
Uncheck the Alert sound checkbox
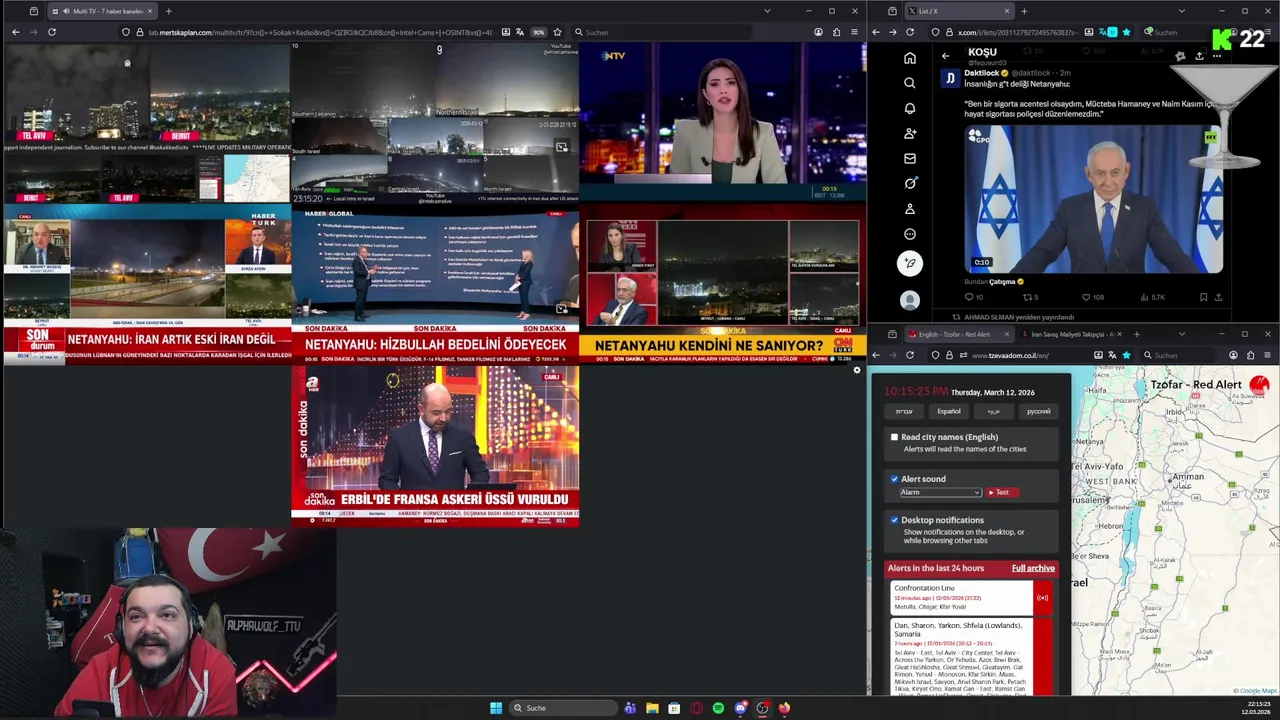[894, 479]
